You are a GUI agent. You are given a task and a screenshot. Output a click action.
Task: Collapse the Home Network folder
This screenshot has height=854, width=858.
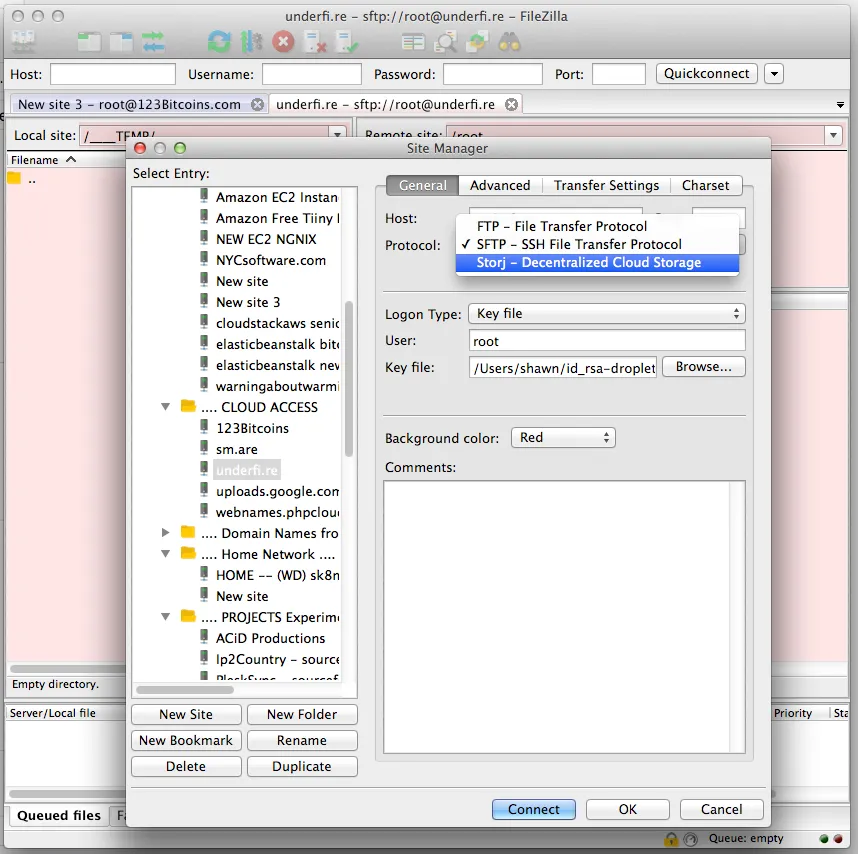coord(165,554)
